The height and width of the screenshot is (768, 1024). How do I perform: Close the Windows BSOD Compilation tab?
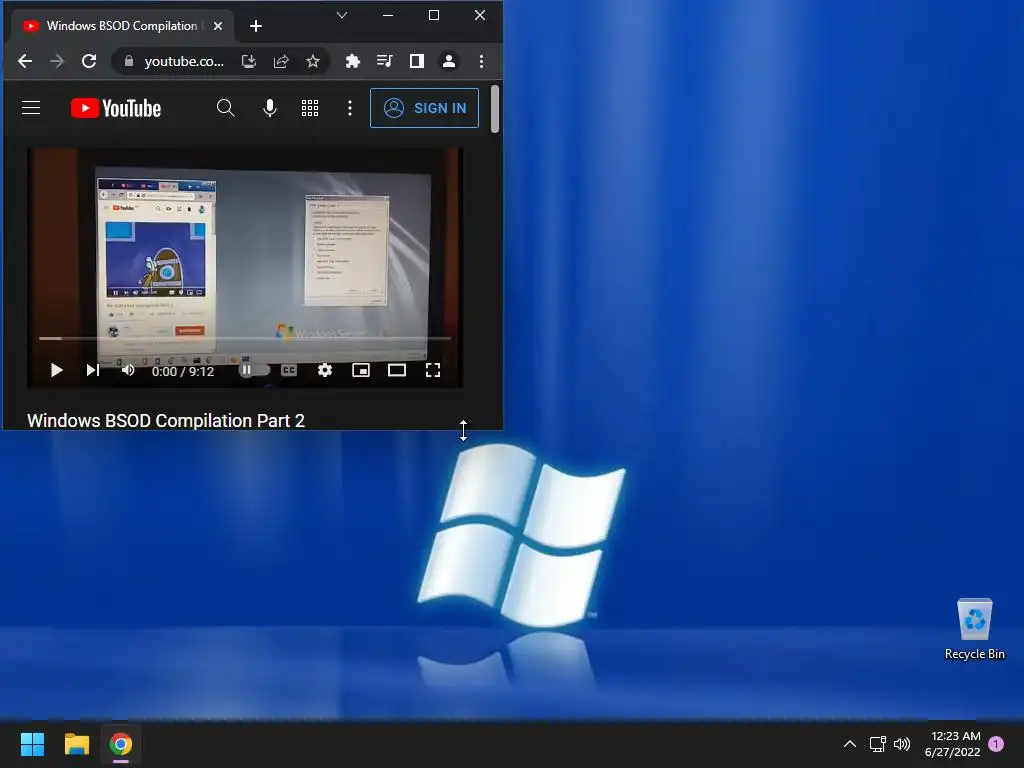(218, 26)
